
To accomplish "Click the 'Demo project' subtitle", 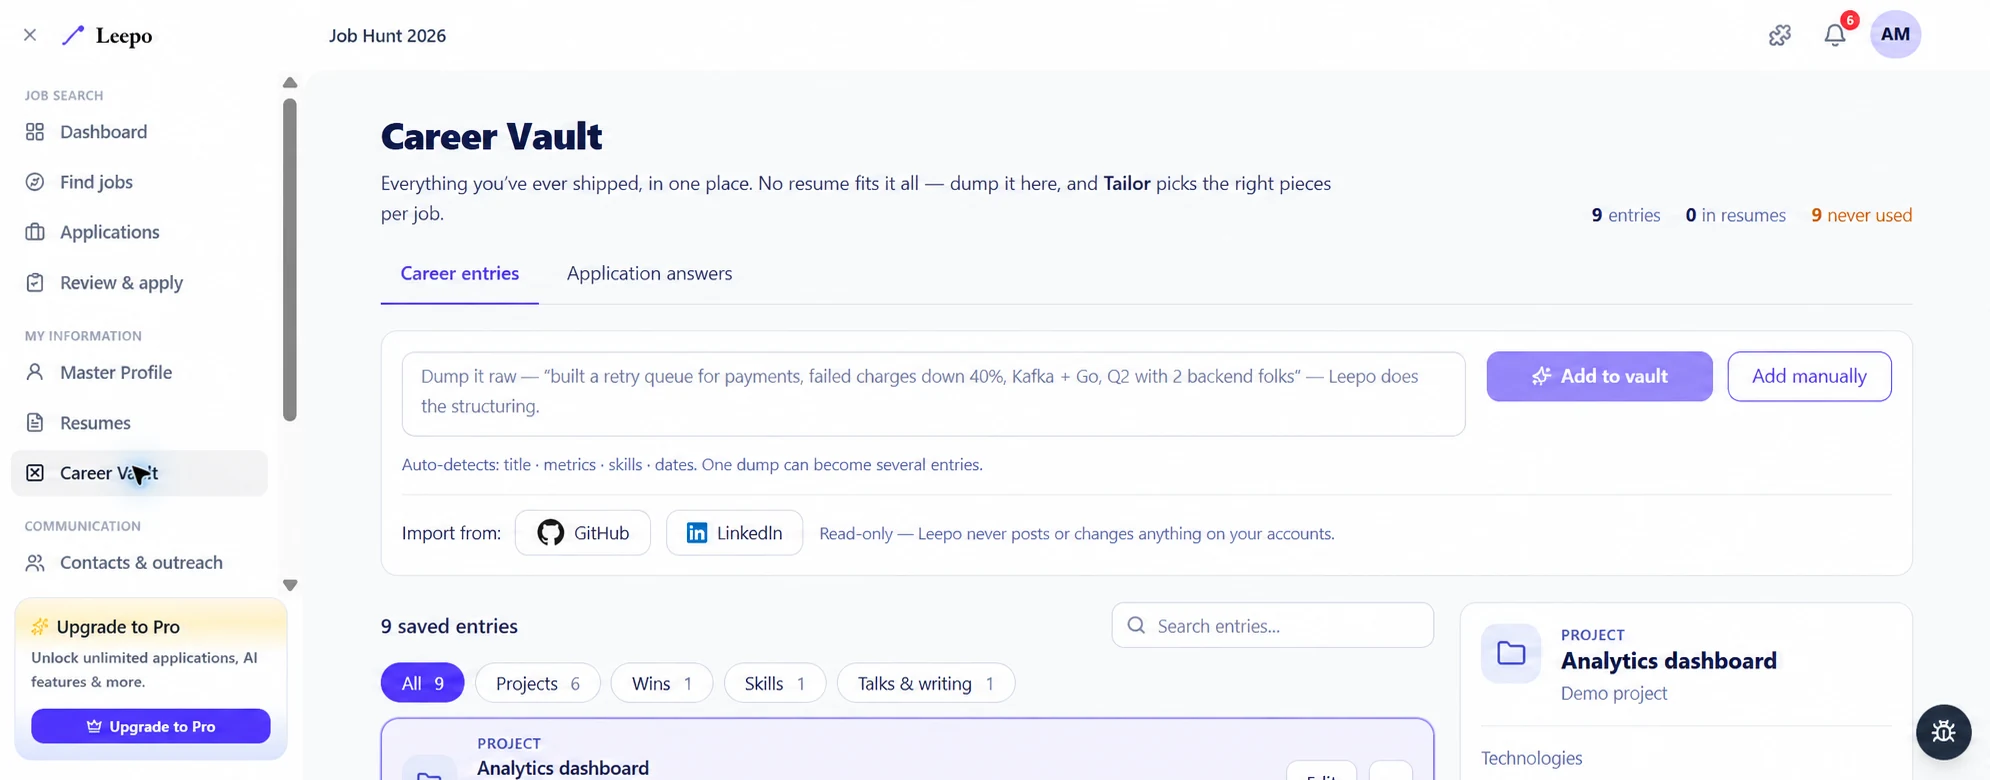I will pos(1614,693).
